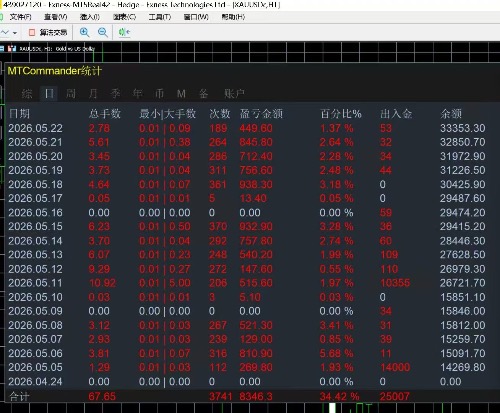
Task: Open the 查看(V) menu
Action: coord(56,17)
